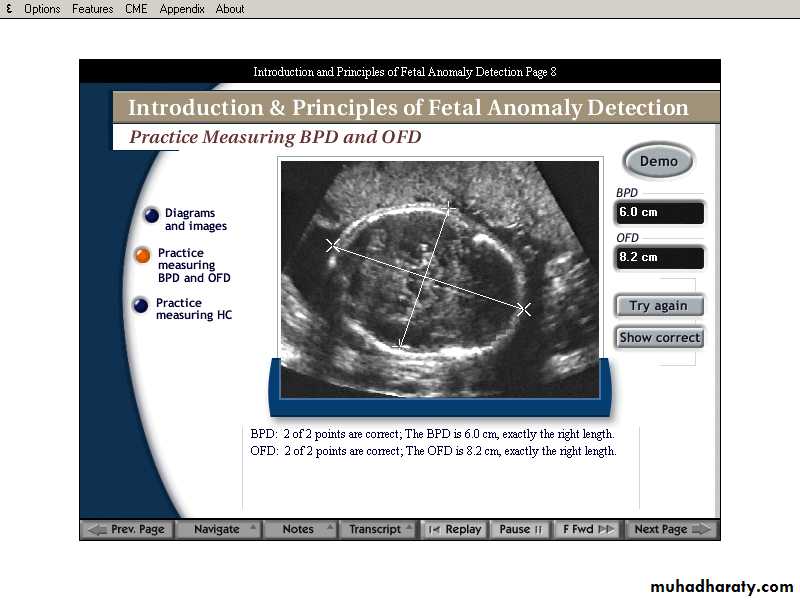
Task: Click the blue bullet beside Diagrams and images
Action: pos(151,214)
